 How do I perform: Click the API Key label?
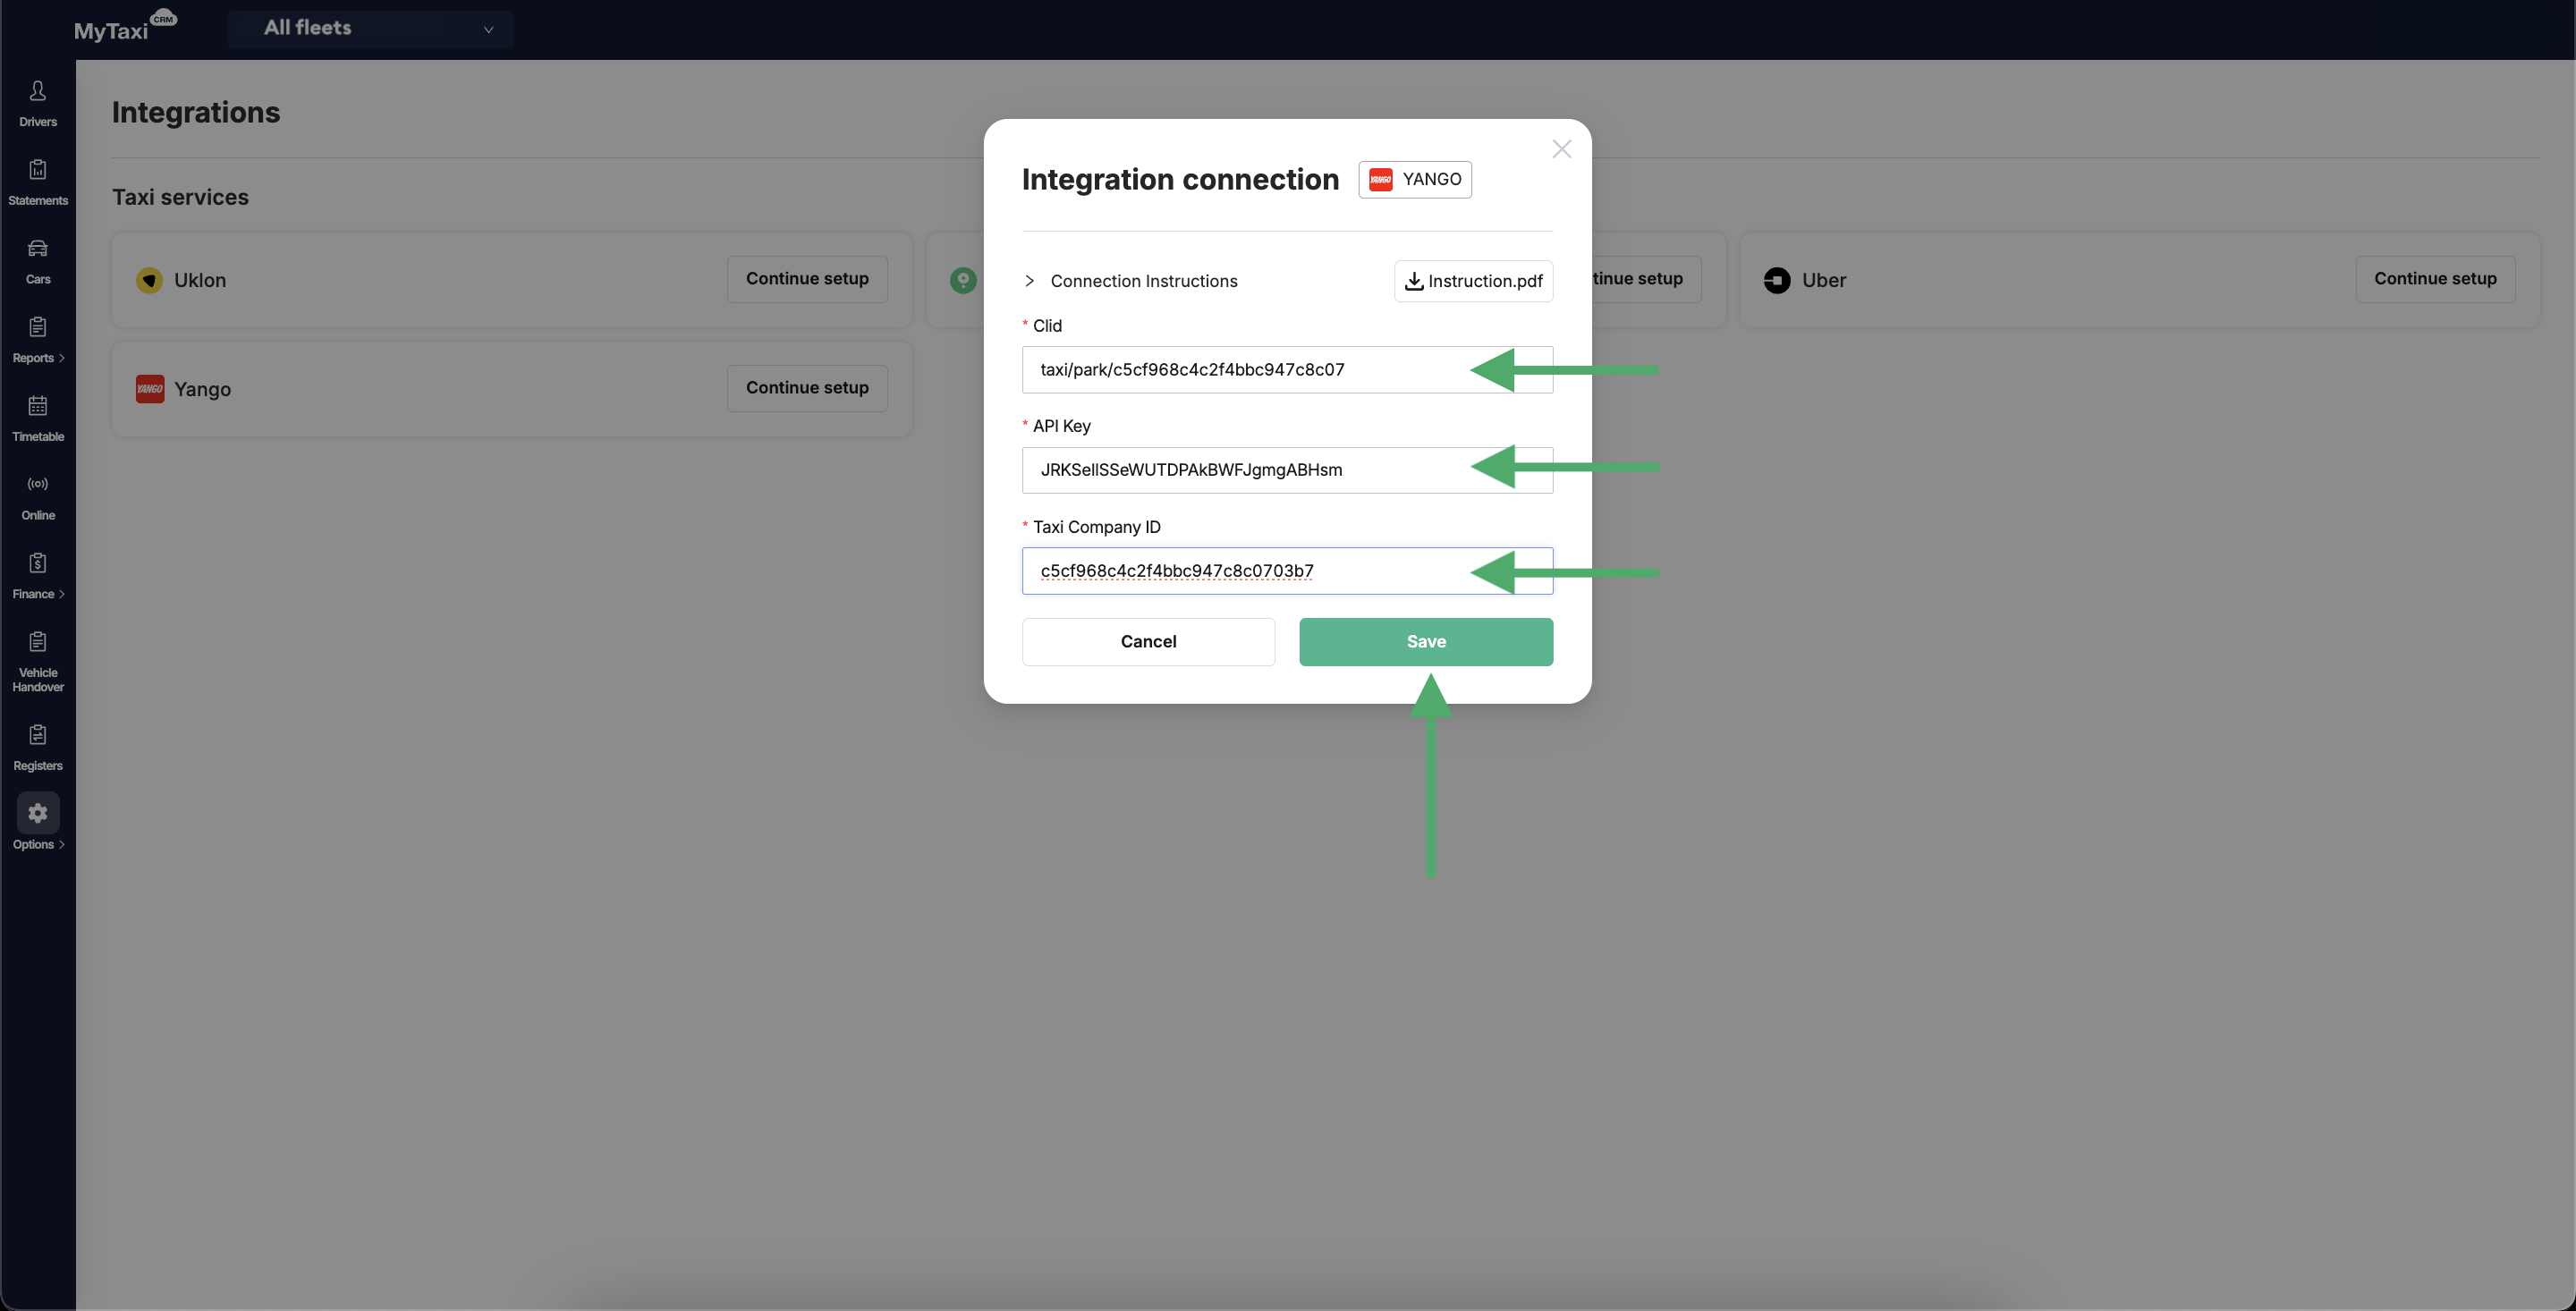(x=1061, y=426)
